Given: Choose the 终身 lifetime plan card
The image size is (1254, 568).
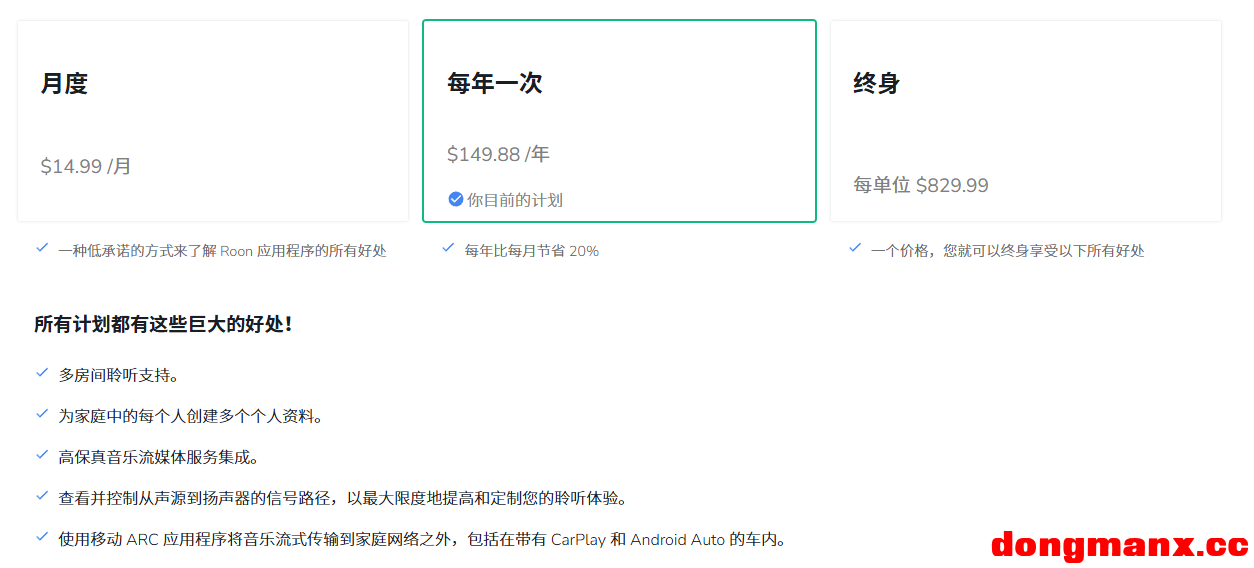Looking at the screenshot, I should coord(1025,121).
